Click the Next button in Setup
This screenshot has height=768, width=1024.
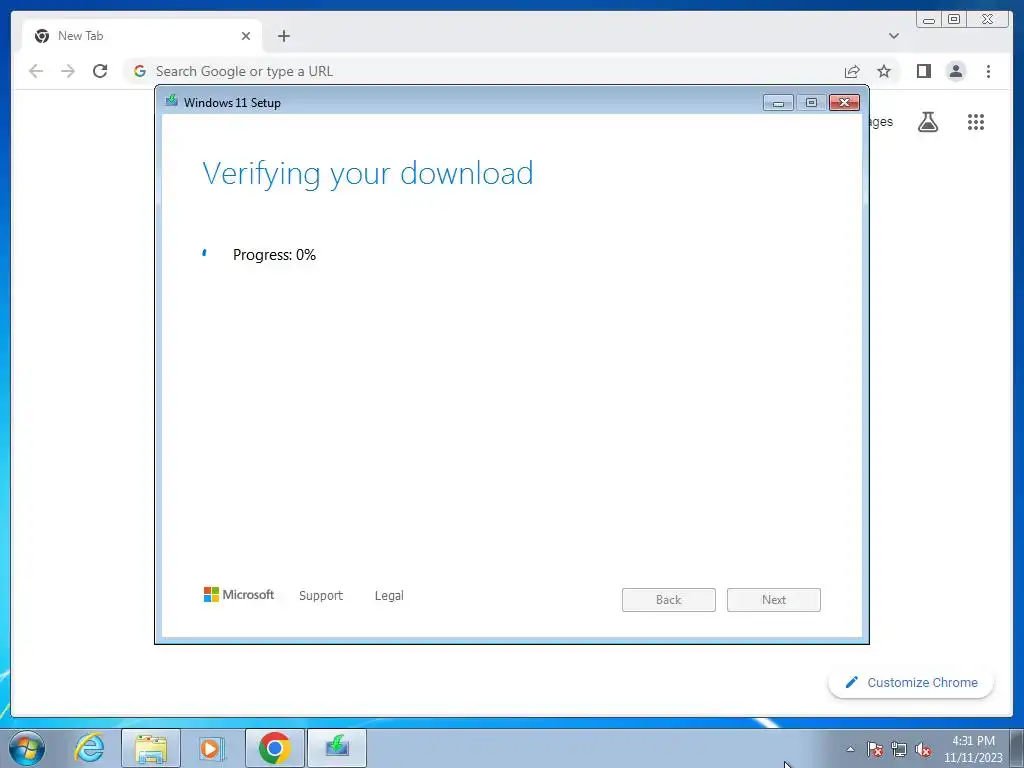pos(774,600)
